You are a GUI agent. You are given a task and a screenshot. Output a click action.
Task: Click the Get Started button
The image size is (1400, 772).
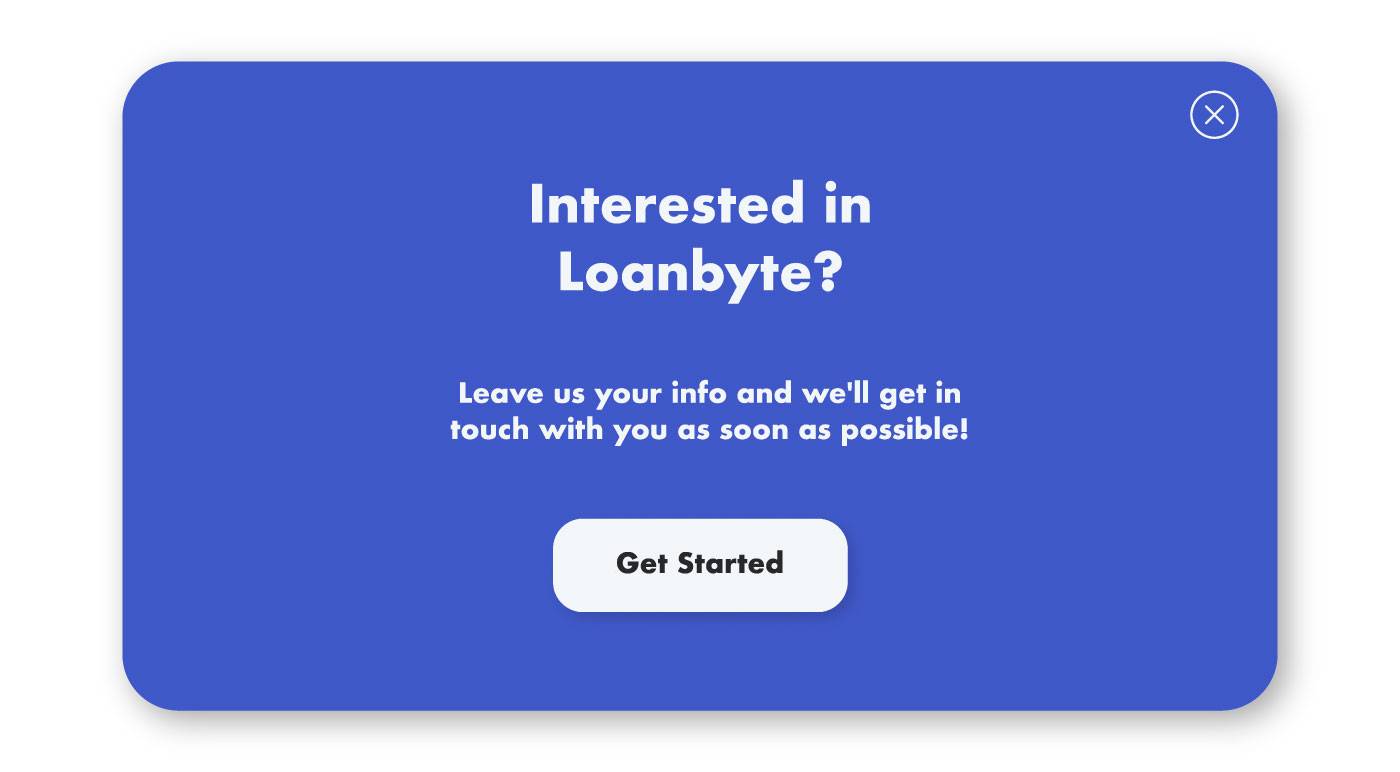pos(700,565)
